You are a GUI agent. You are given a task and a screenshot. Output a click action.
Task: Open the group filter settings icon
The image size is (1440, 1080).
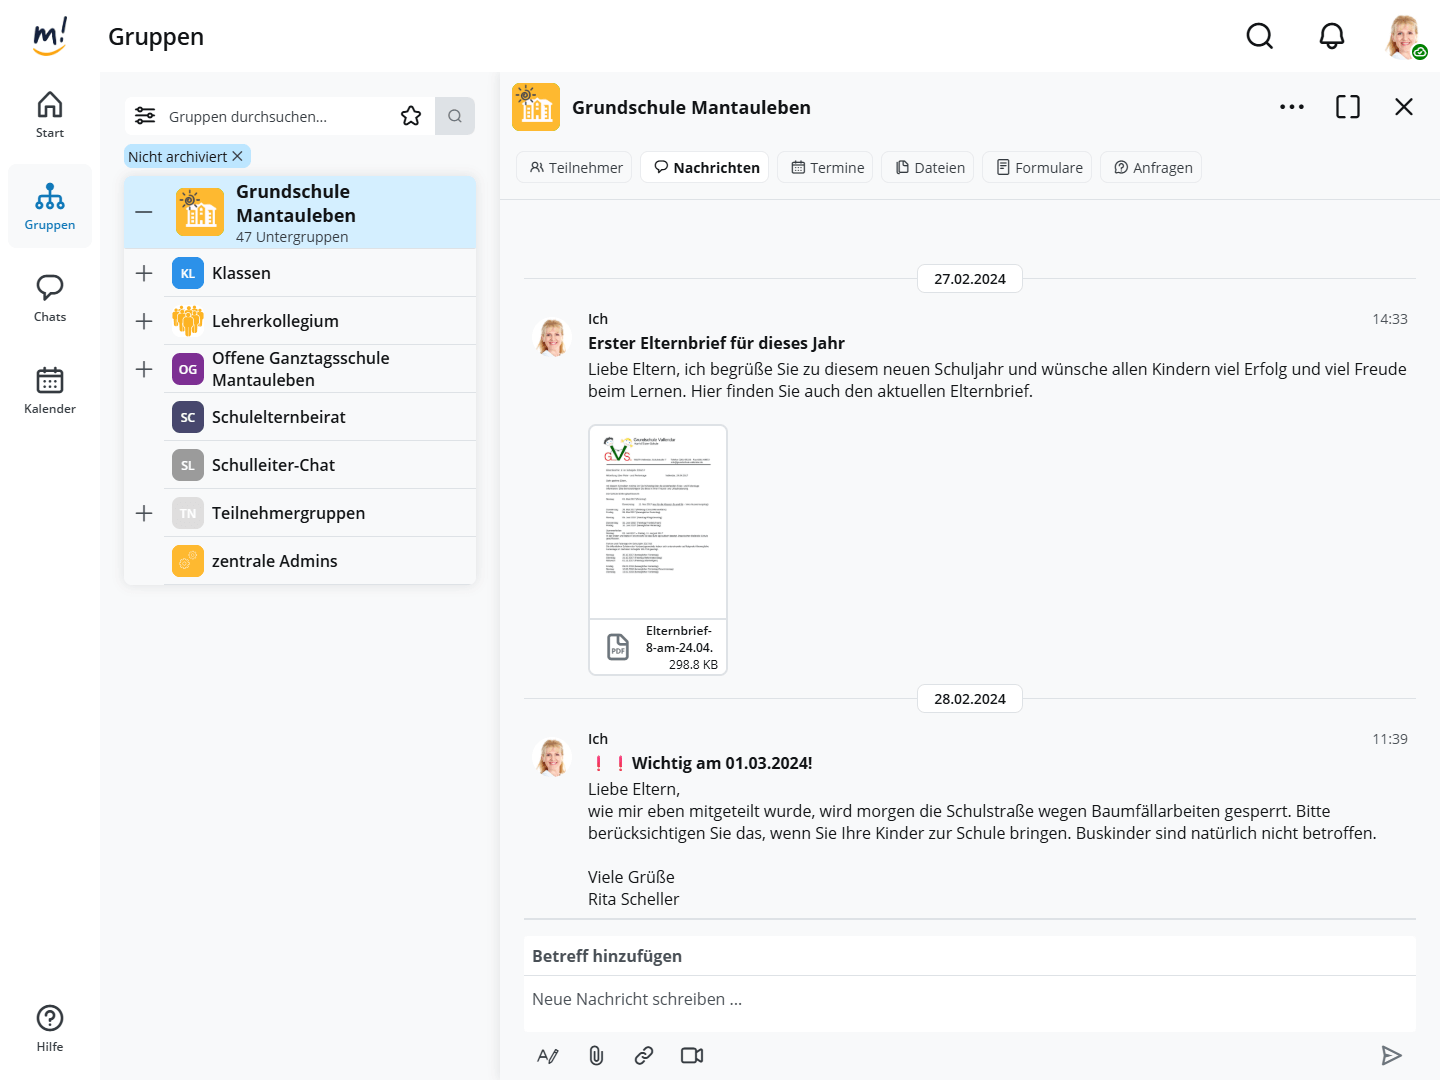[145, 116]
